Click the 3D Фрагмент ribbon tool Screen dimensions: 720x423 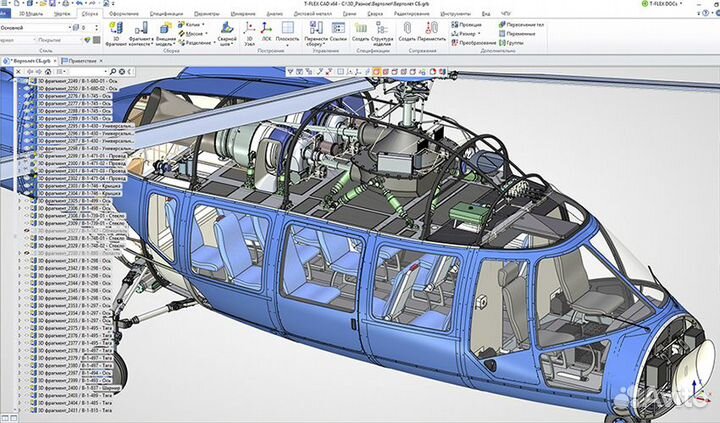[116, 33]
